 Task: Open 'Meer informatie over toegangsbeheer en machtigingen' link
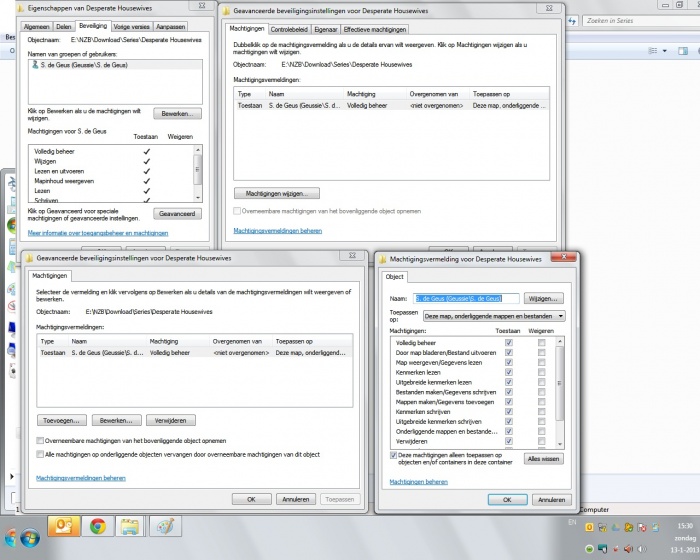(x=98, y=233)
